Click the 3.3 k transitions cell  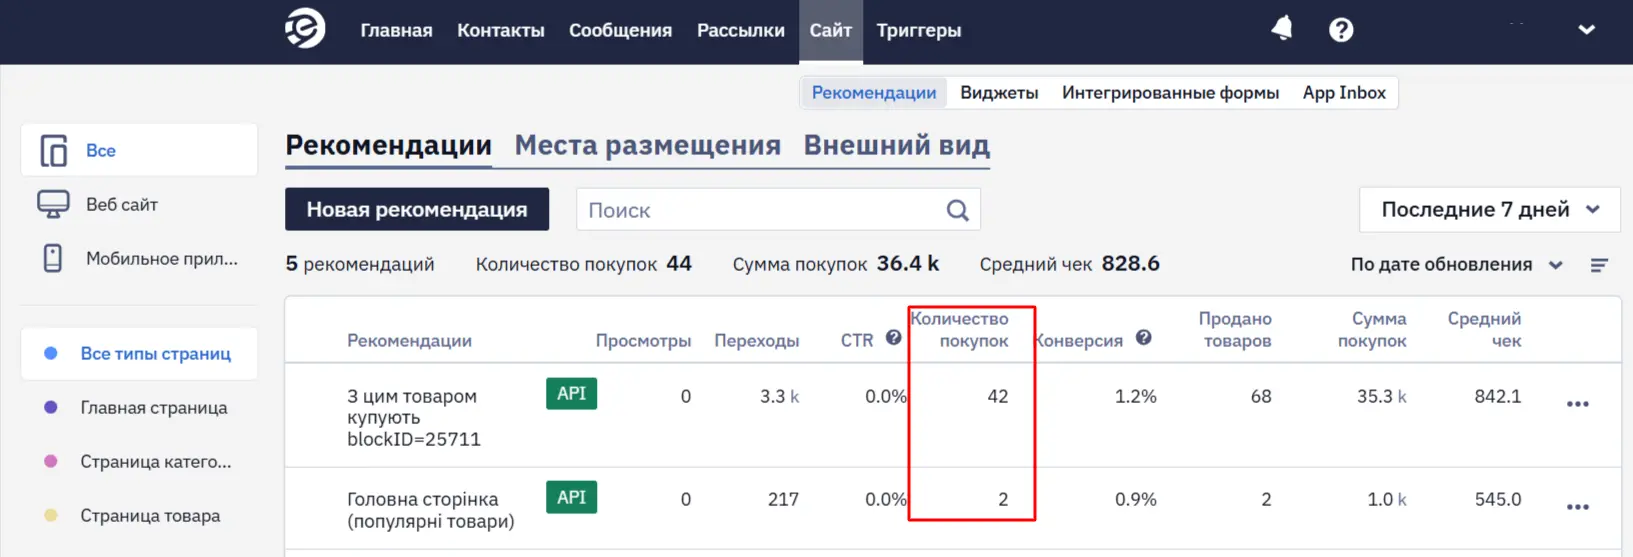click(x=779, y=397)
